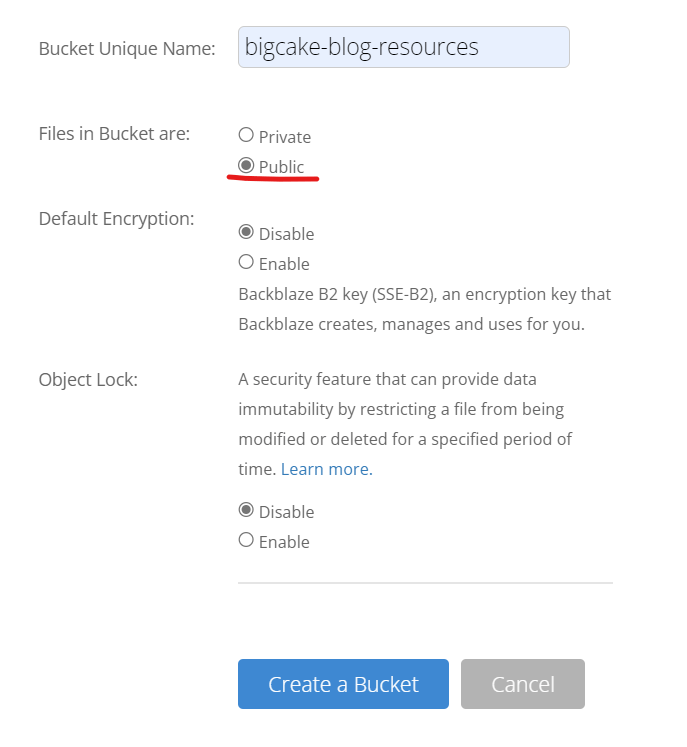Click the Bucket Unique Name input field
This screenshot has height=747, width=687.
click(x=520, y=47)
